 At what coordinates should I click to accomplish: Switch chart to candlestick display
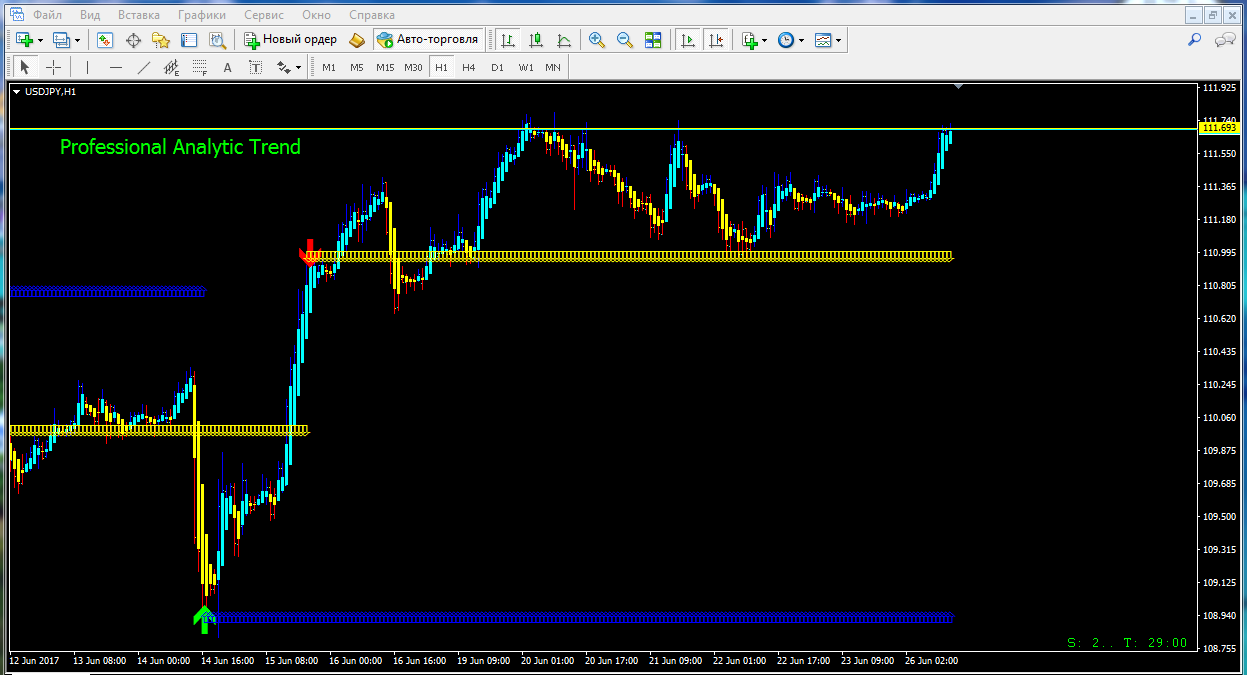(536, 40)
